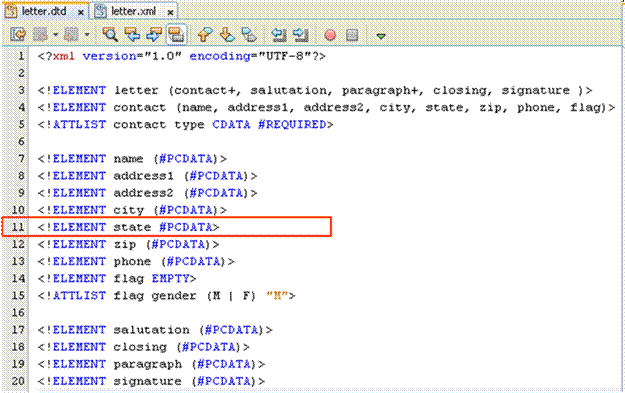Click Find Next Occurrence icon
The width and height of the screenshot is (625, 393).
pyautogui.click(x=154, y=35)
